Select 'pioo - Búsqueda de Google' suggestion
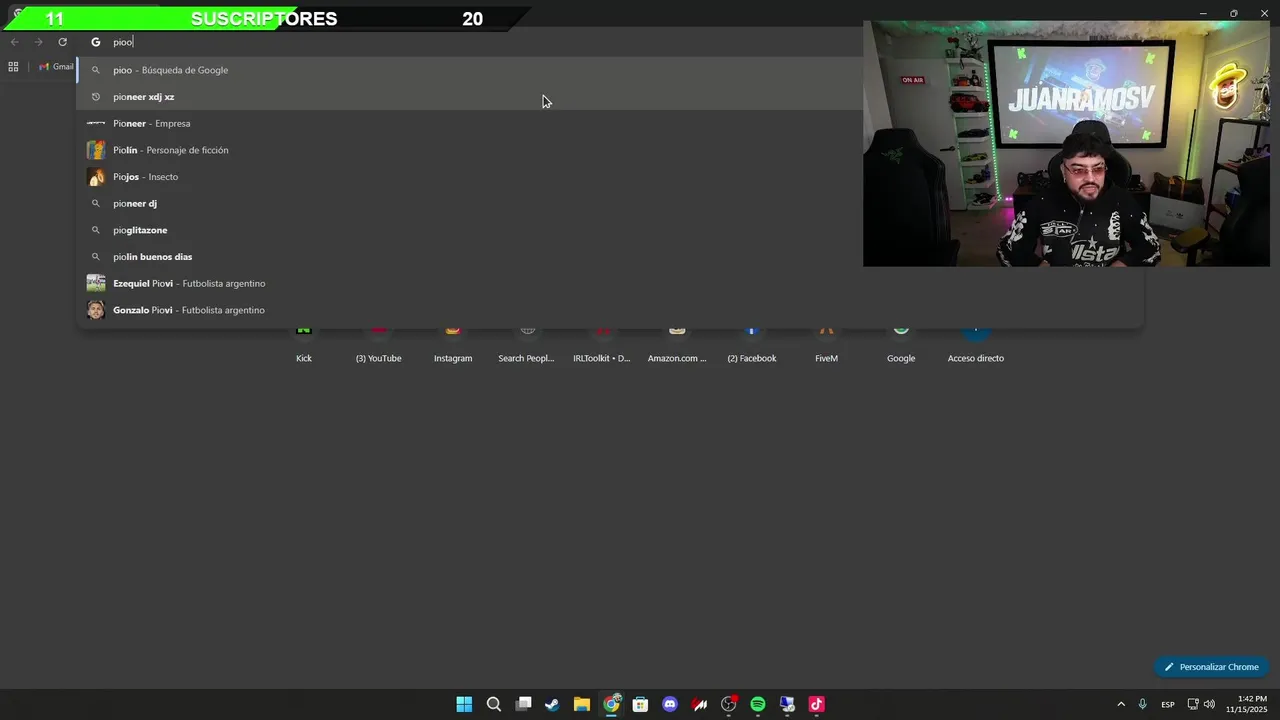This screenshot has height=720, width=1280. 470,70
